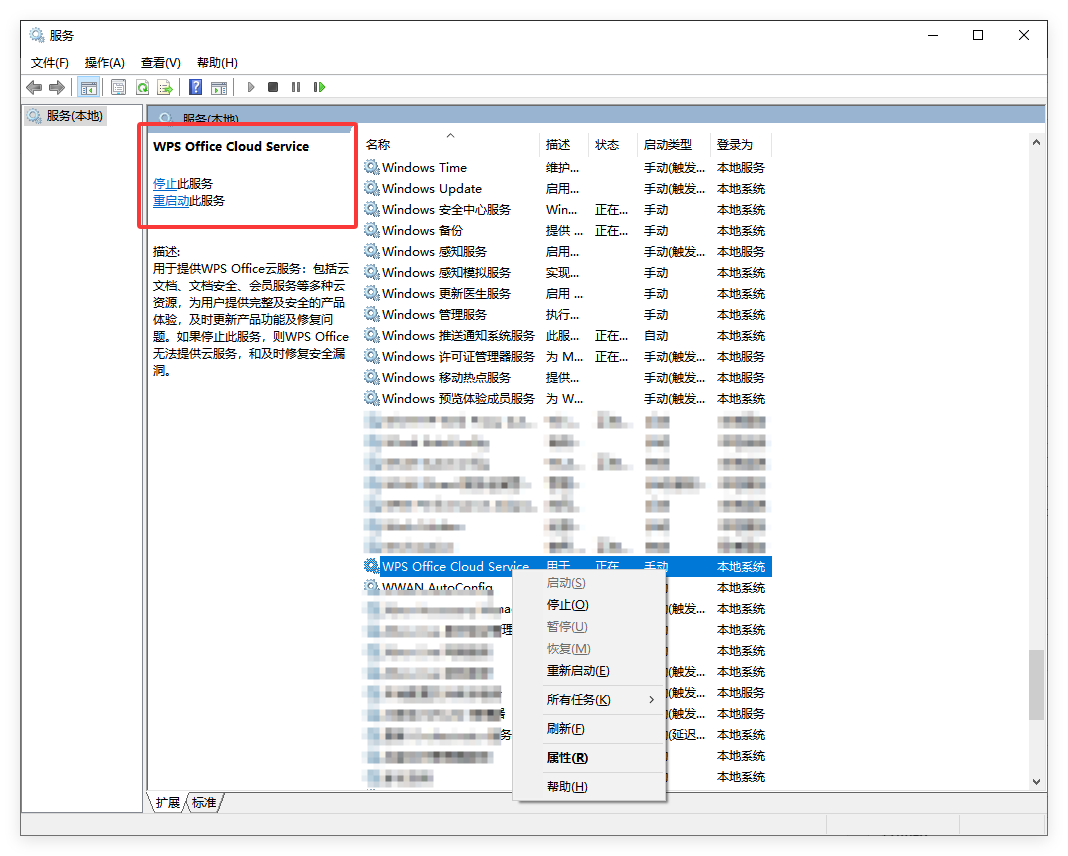Select 属性(R) in the context menu
Image resolution: width=1068 pixels, height=856 pixels.
[567, 757]
